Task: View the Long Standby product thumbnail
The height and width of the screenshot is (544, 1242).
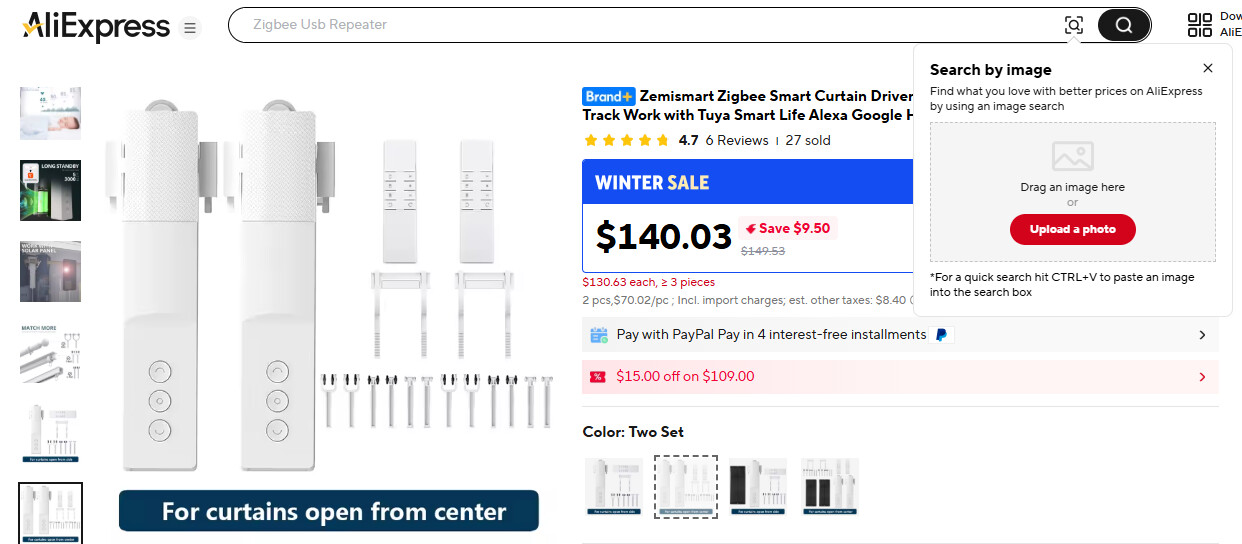Action: pos(50,190)
